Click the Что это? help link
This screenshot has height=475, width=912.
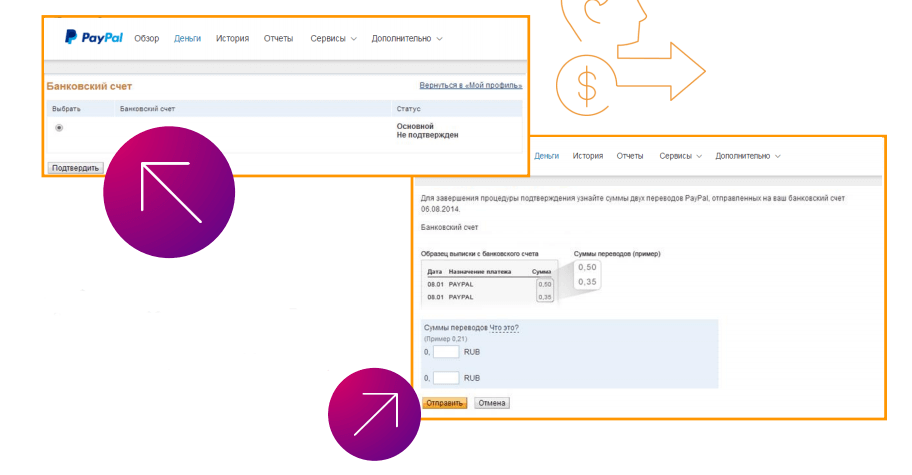coord(504,328)
